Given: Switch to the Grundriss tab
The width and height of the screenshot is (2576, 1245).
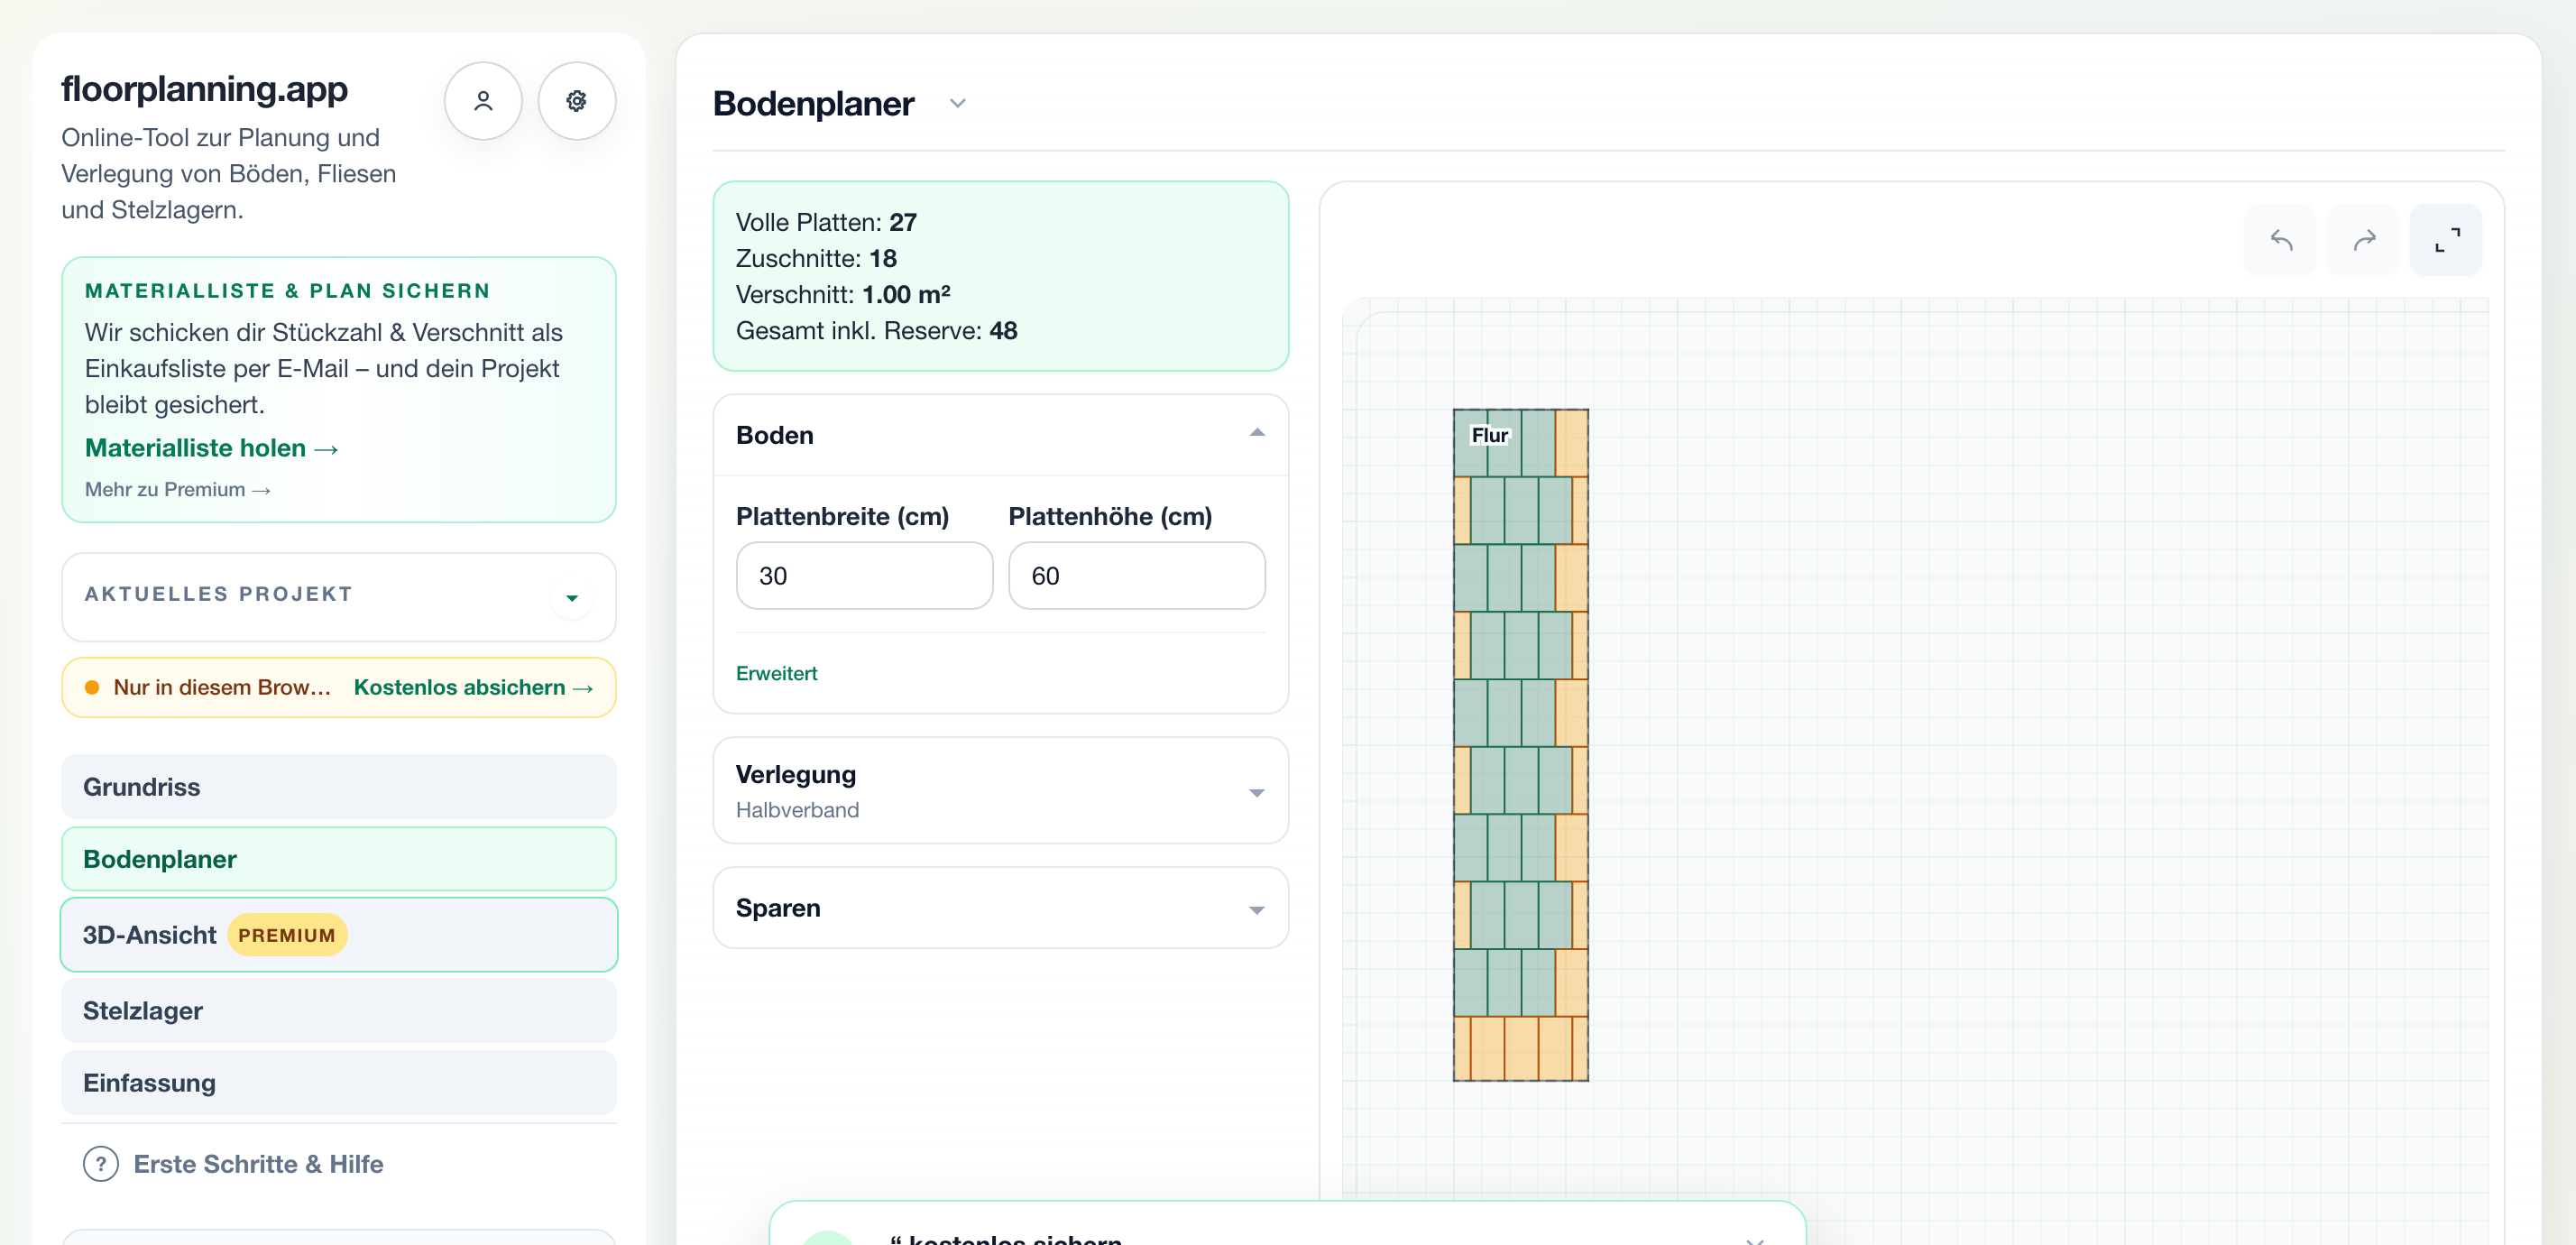Looking at the screenshot, I should click(339, 787).
